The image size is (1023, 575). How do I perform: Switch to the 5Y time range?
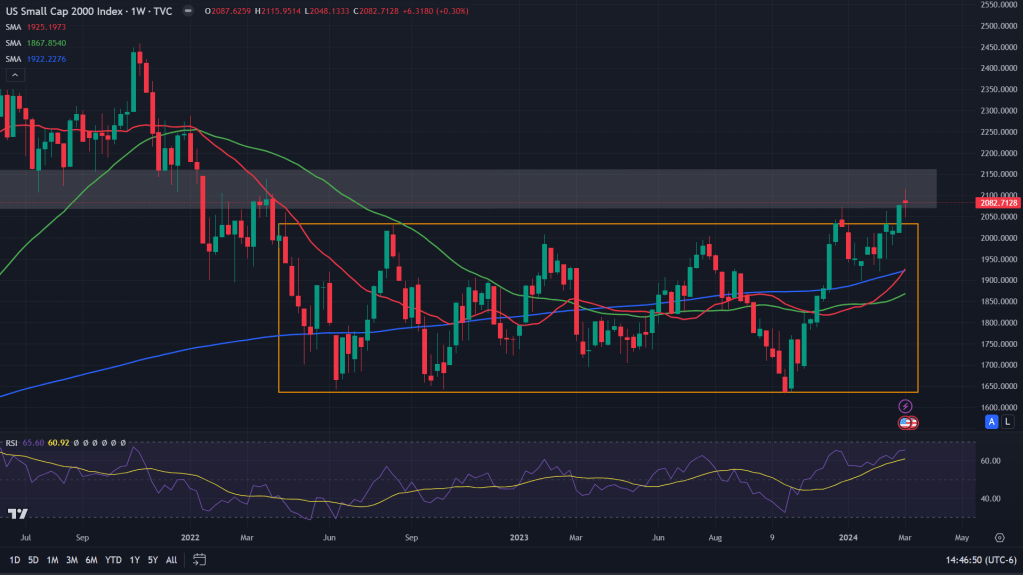[x=152, y=560]
